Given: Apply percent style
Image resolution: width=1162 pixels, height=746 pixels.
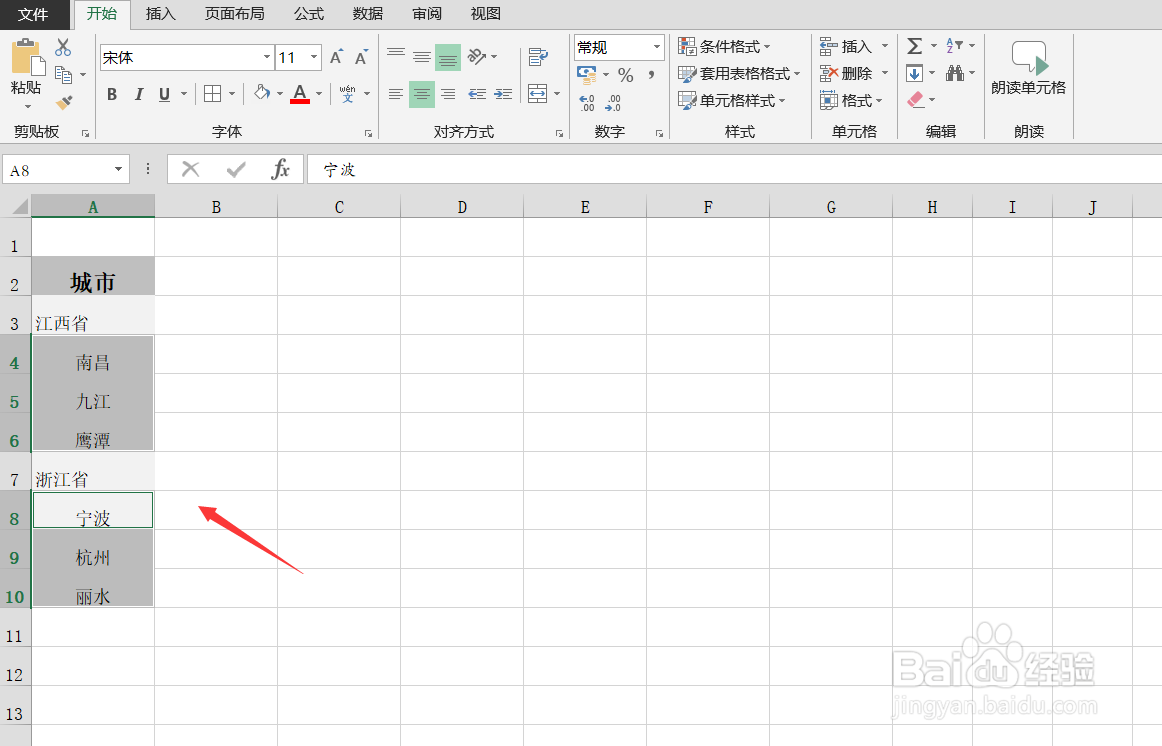Looking at the screenshot, I should pos(625,75).
